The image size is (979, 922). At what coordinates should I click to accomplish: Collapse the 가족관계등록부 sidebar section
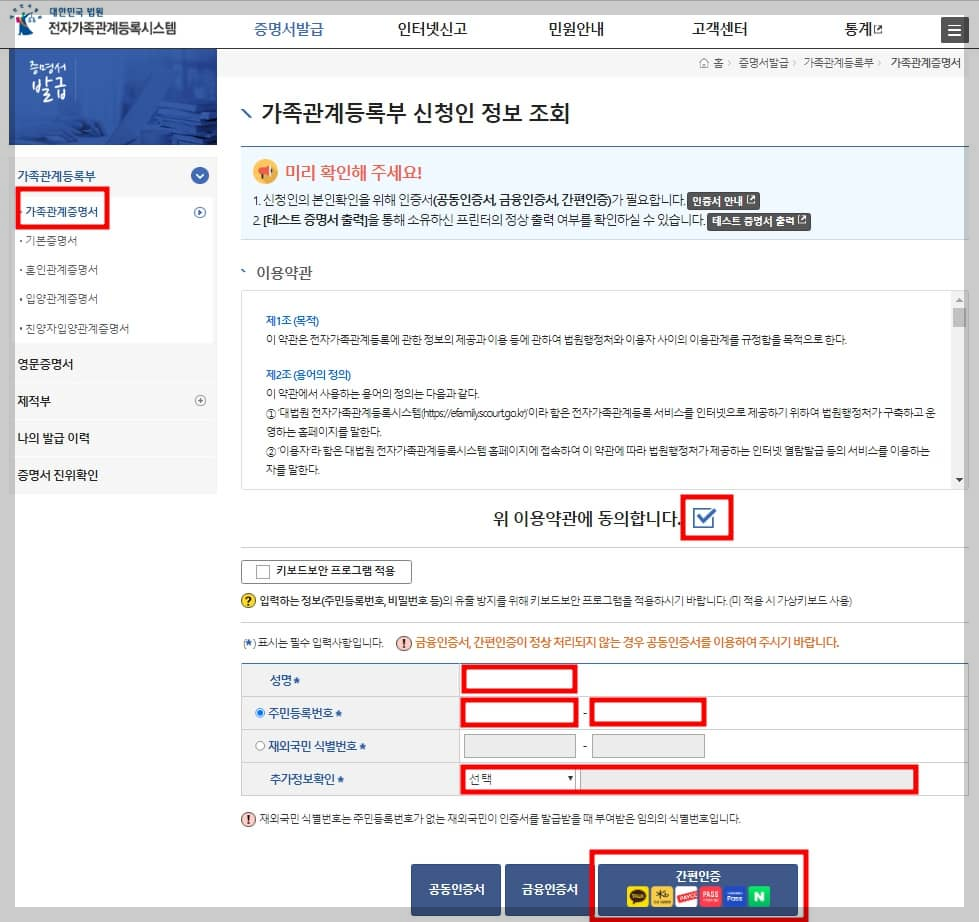pyautogui.click(x=199, y=174)
